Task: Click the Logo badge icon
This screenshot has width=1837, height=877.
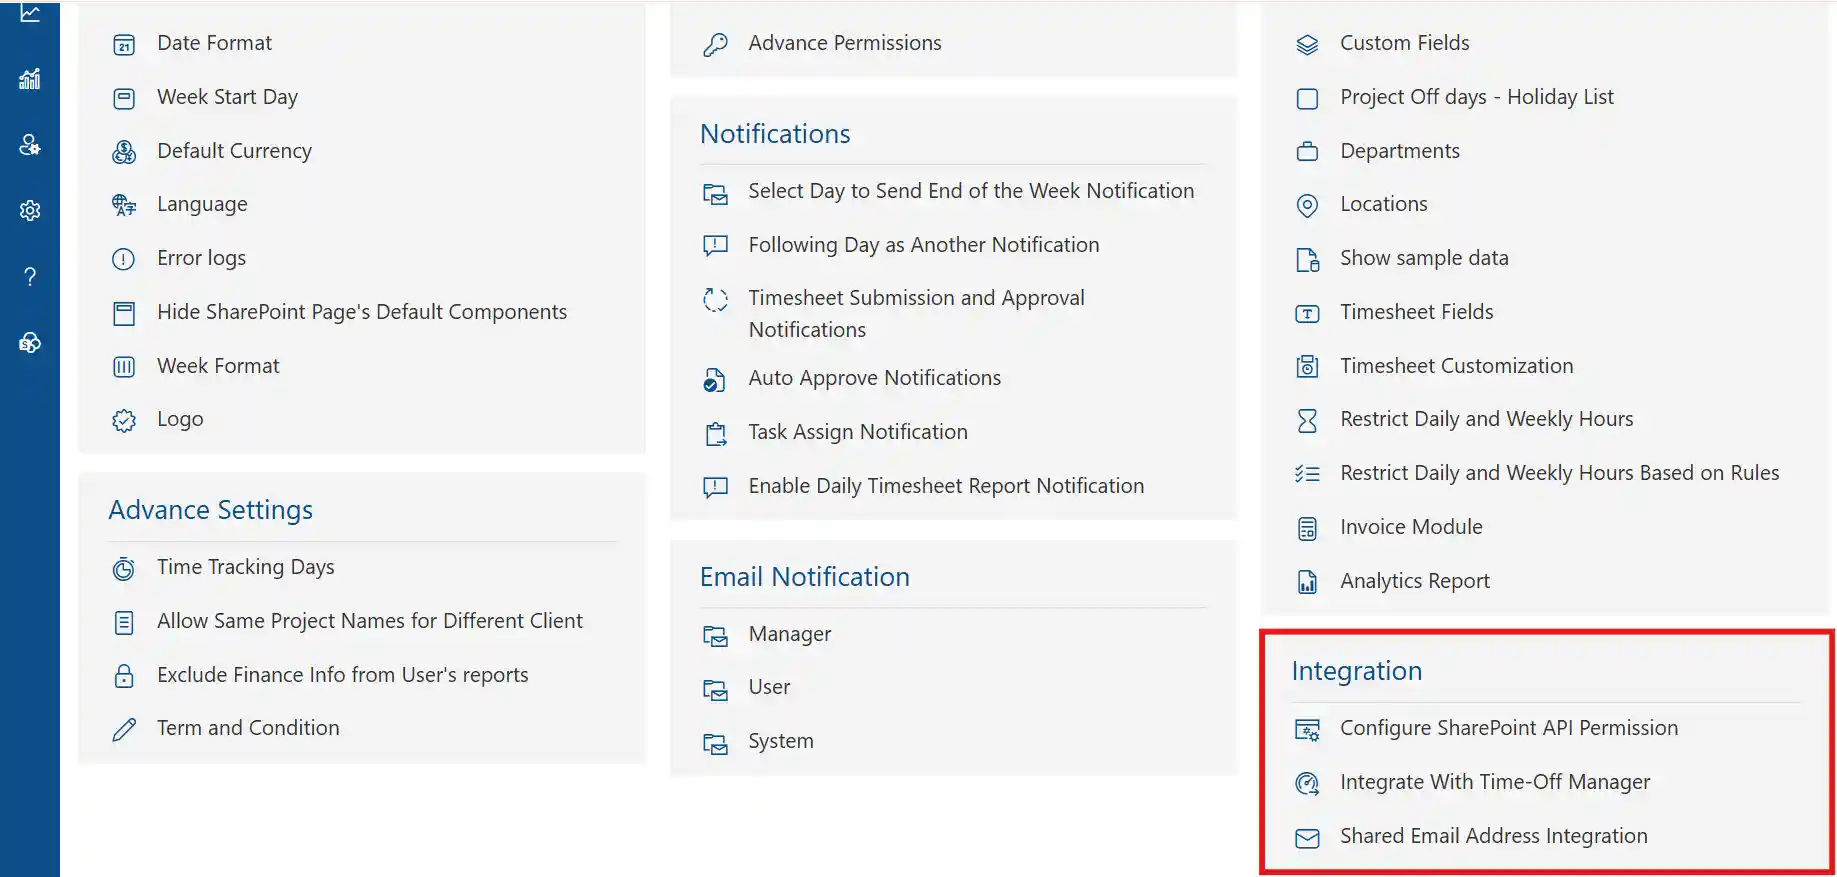Action: pos(124,420)
